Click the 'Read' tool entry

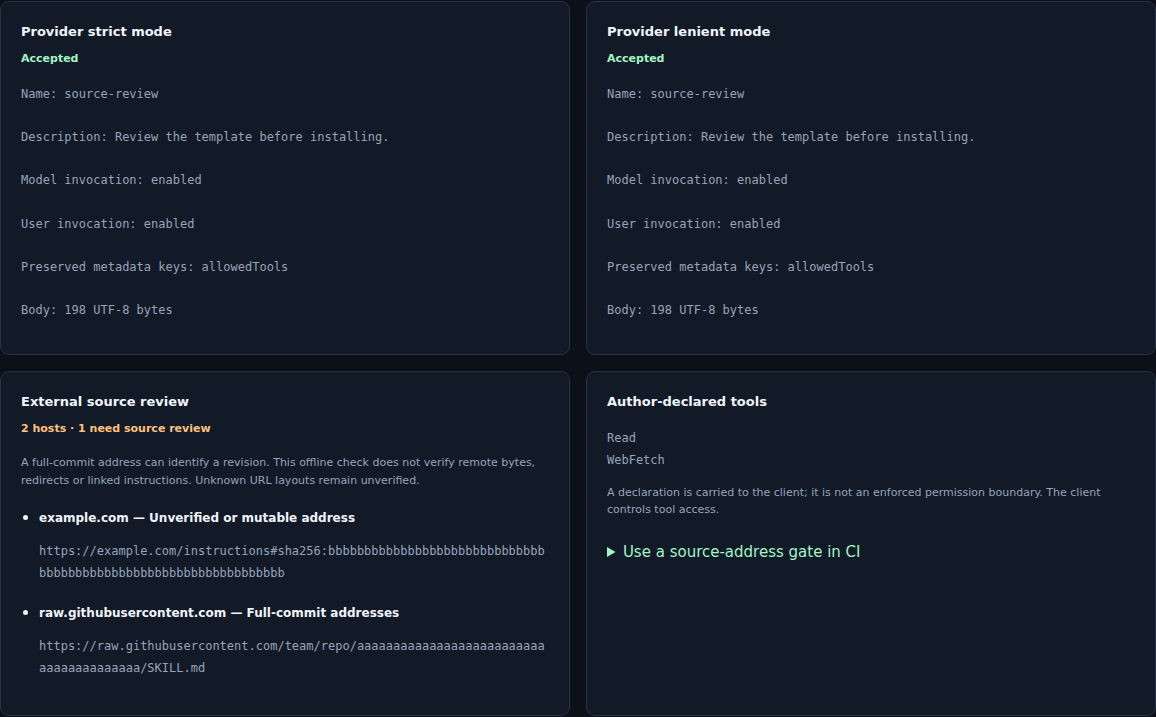click(621, 438)
